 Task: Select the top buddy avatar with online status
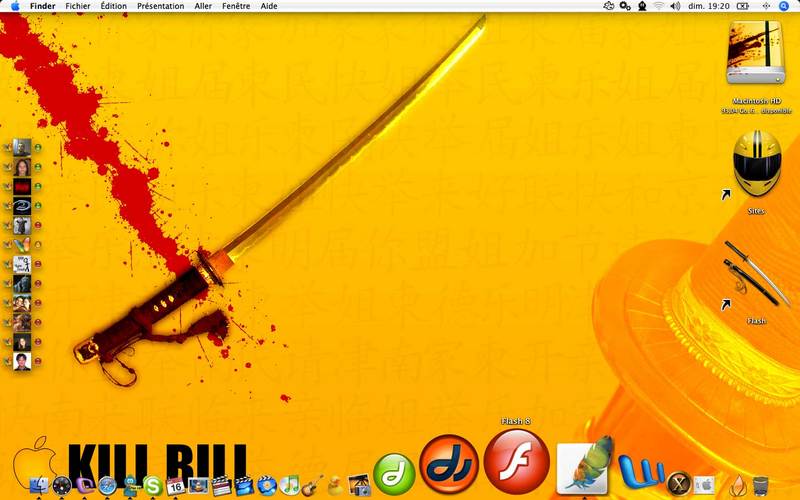(22, 147)
